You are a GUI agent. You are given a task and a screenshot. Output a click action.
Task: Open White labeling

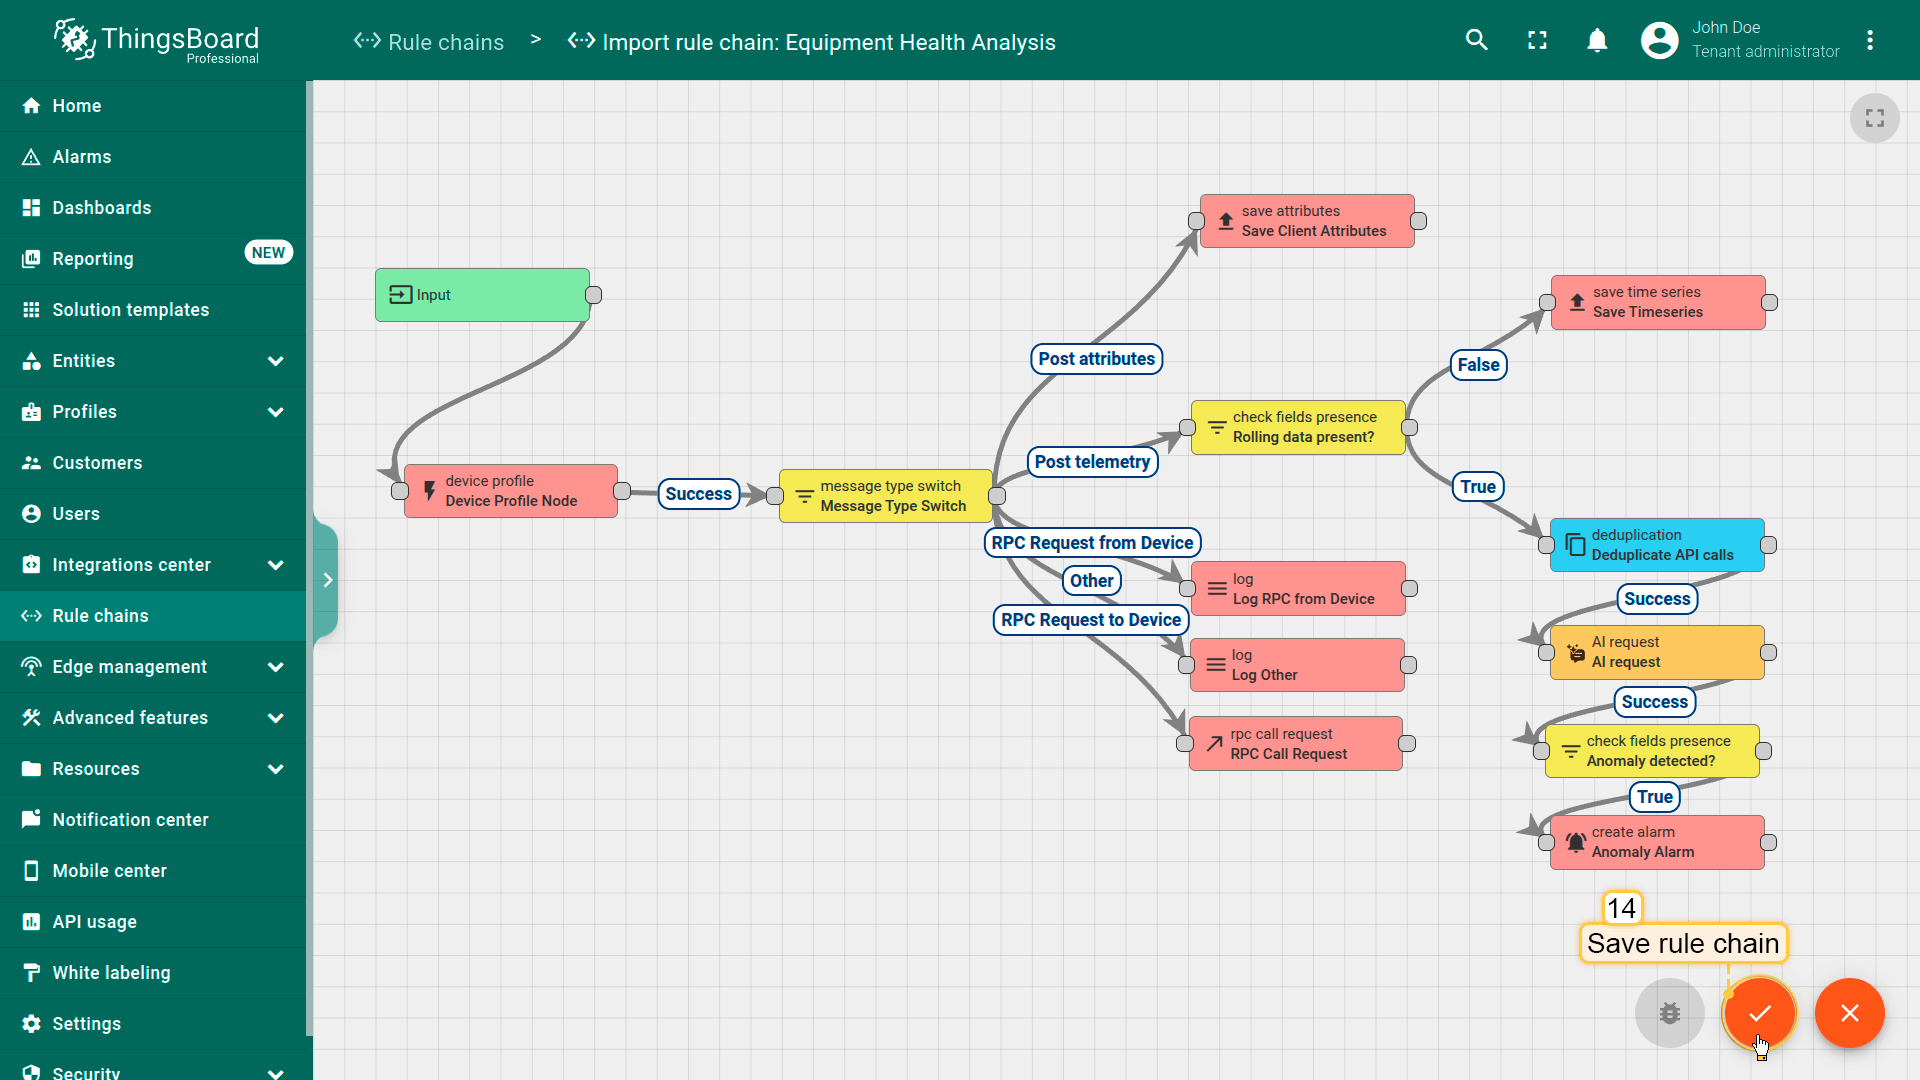(x=153, y=973)
